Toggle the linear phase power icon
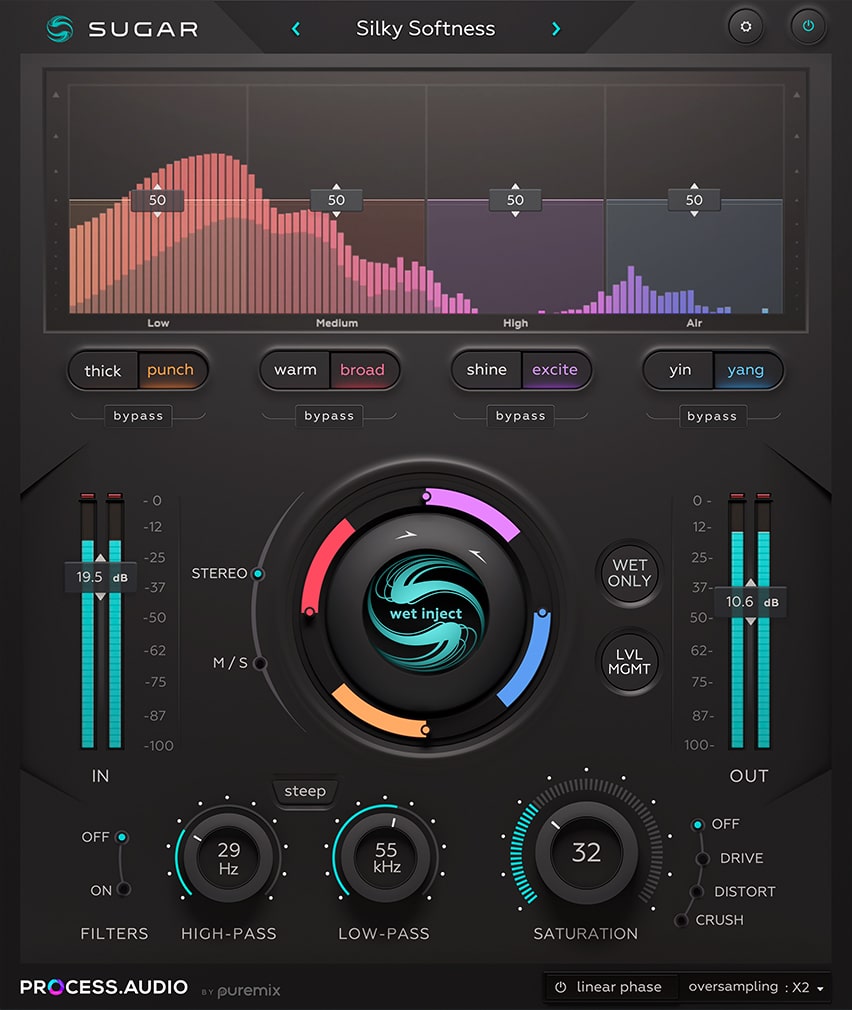Image resolution: width=852 pixels, height=1010 pixels. [561, 987]
